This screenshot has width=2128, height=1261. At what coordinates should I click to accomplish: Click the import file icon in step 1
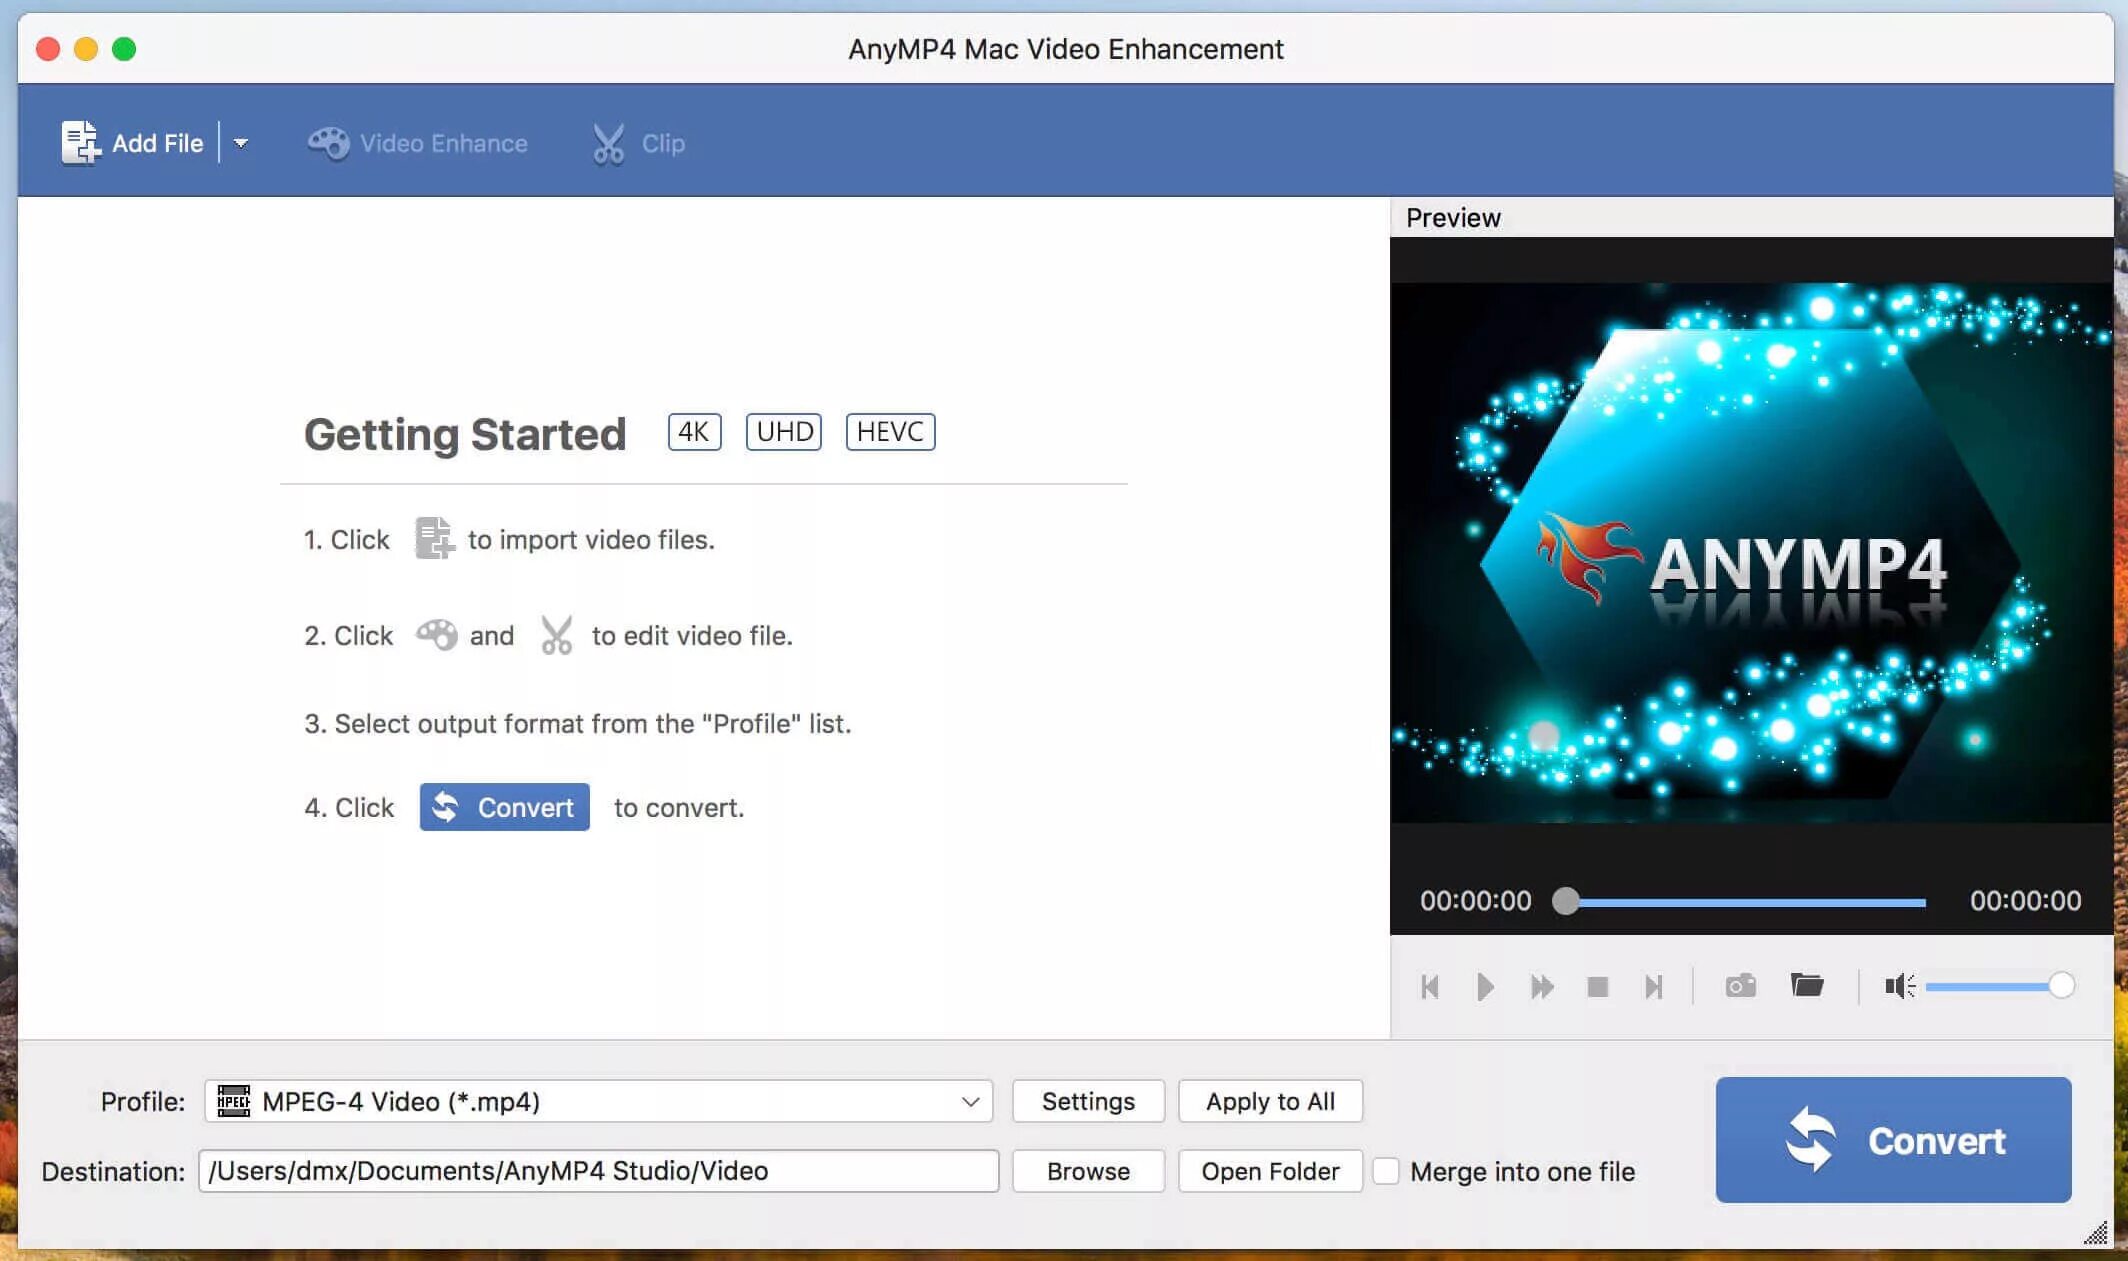click(x=434, y=538)
